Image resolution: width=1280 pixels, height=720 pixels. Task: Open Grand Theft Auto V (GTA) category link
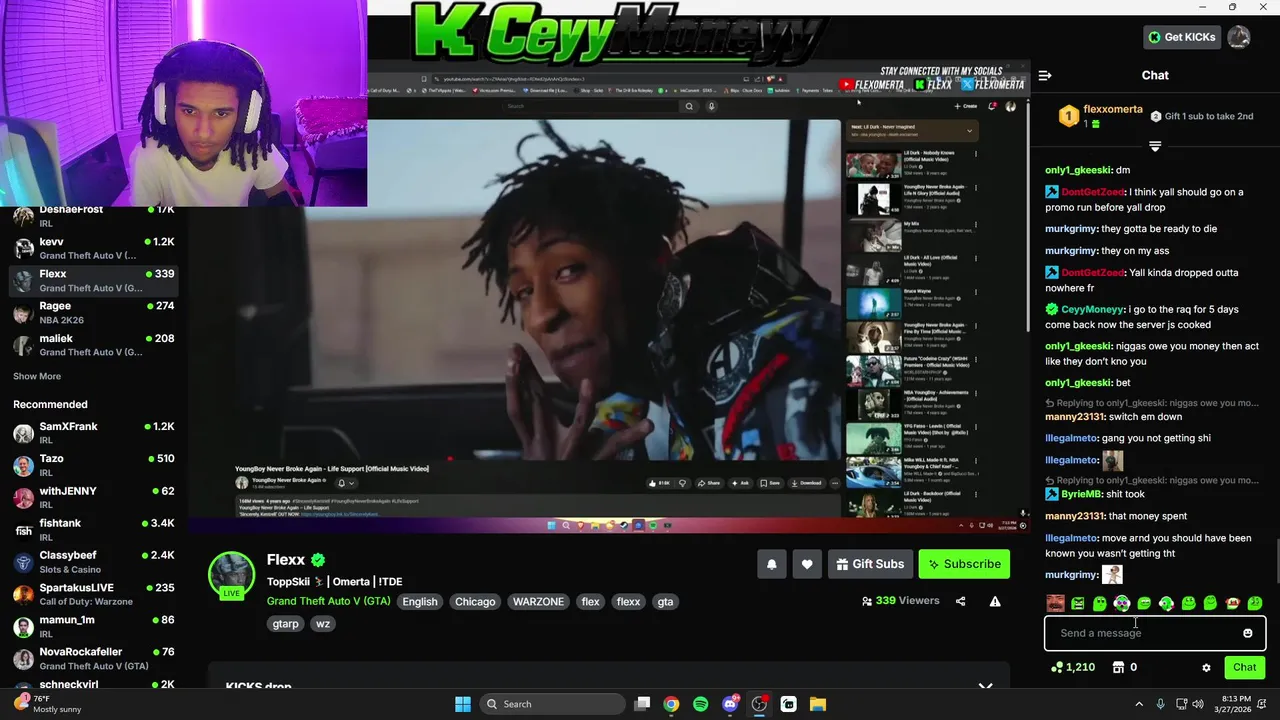click(x=328, y=601)
